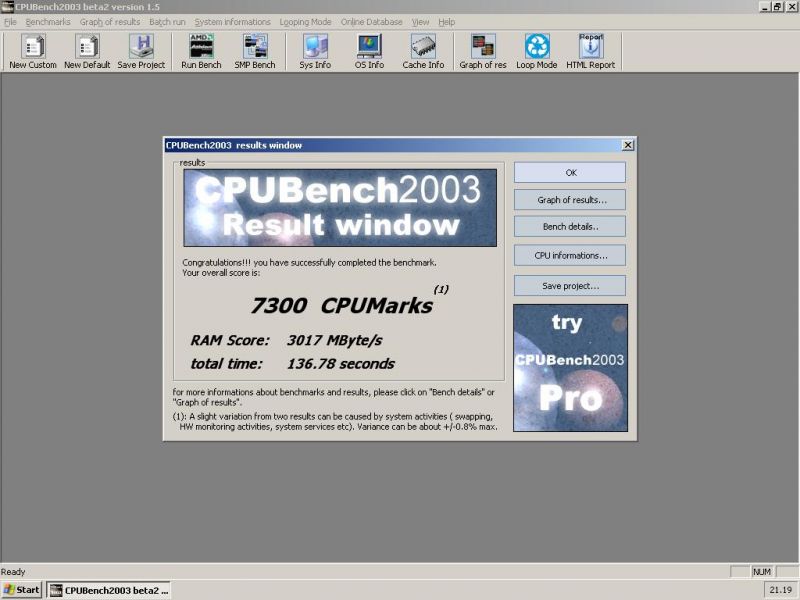This screenshot has width=800, height=600.
Task: Start the Run Bench tool
Action: click(202, 52)
